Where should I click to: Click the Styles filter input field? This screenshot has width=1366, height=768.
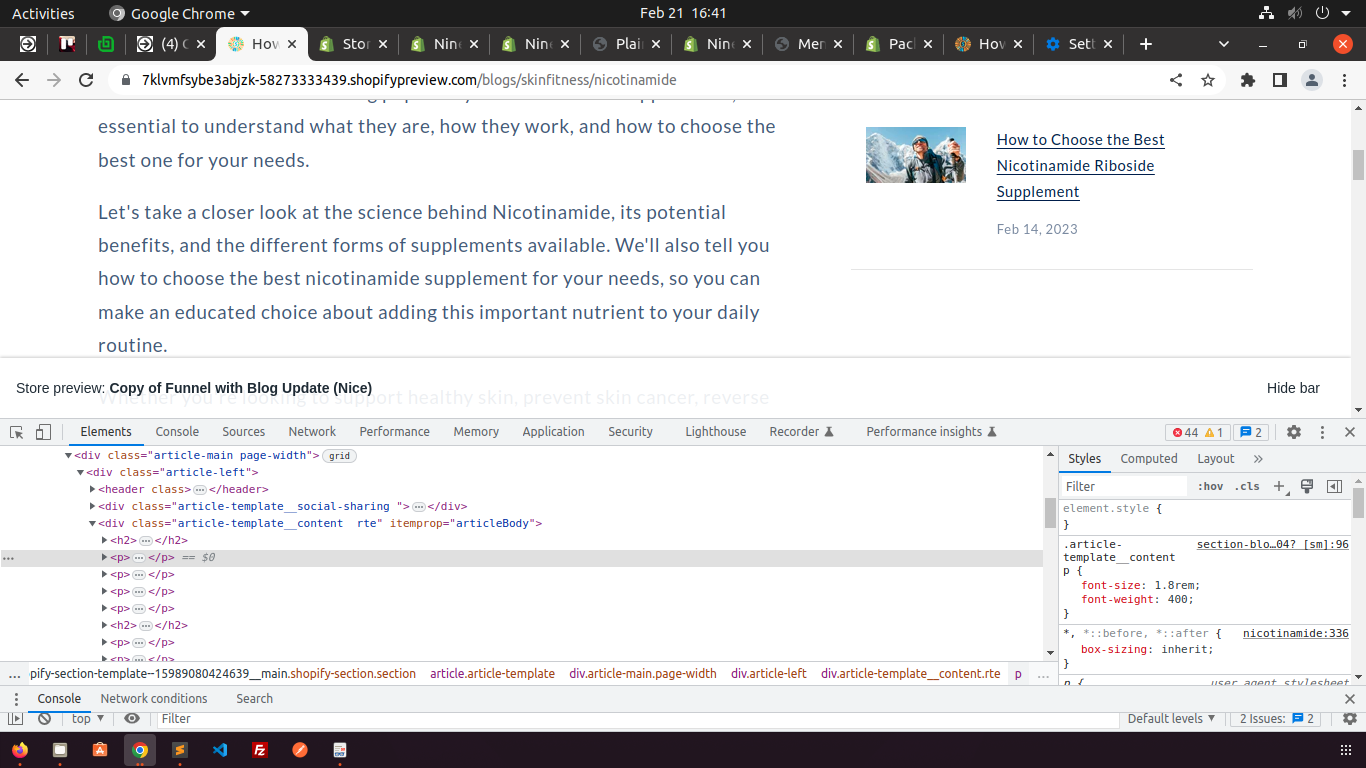(x=1122, y=486)
